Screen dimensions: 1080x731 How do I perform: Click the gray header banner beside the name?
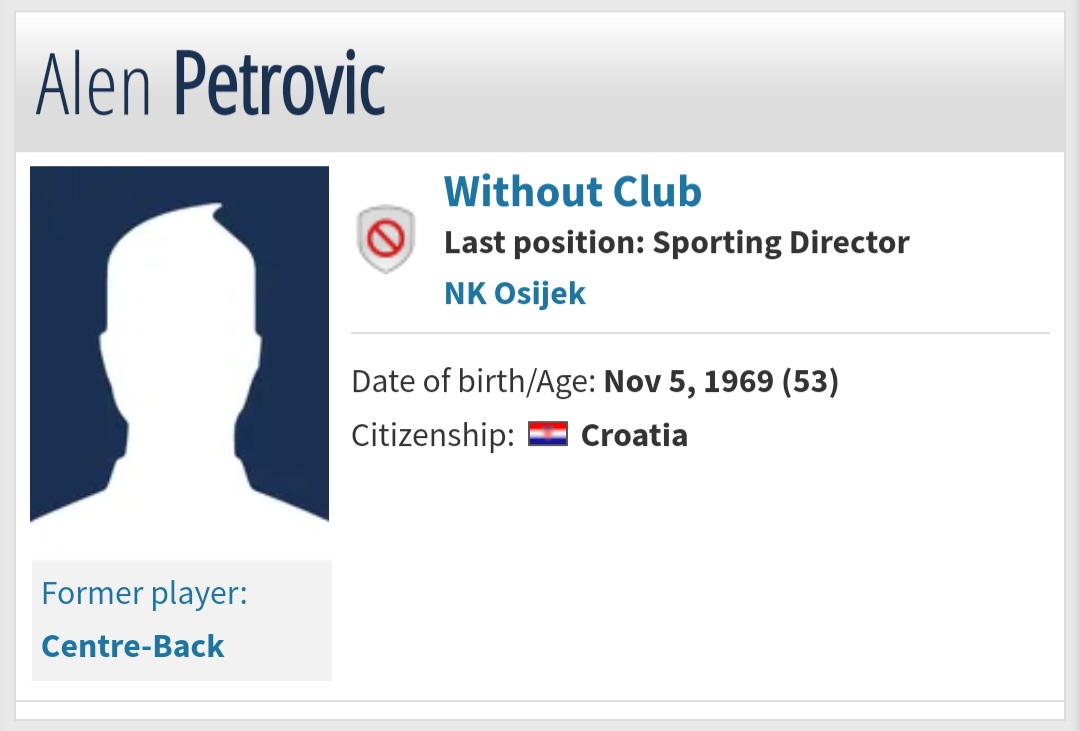coord(723,83)
